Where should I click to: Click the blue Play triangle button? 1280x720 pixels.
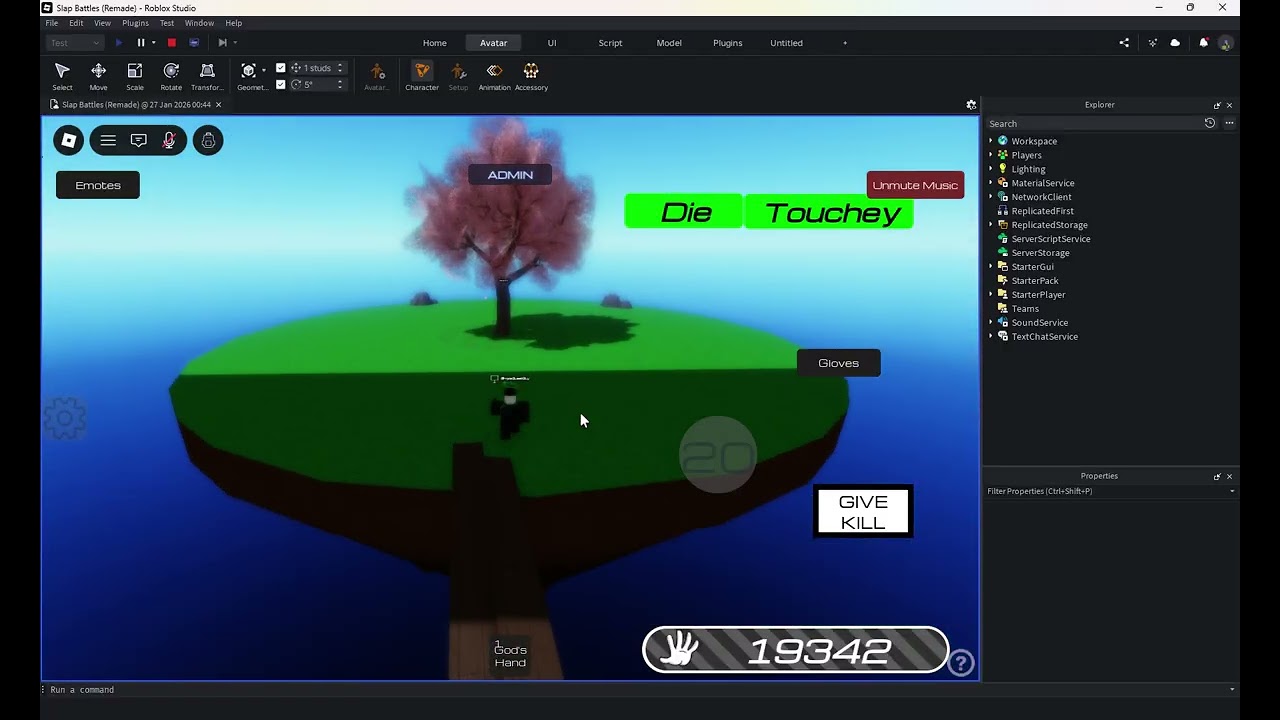click(x=119, y=43)
